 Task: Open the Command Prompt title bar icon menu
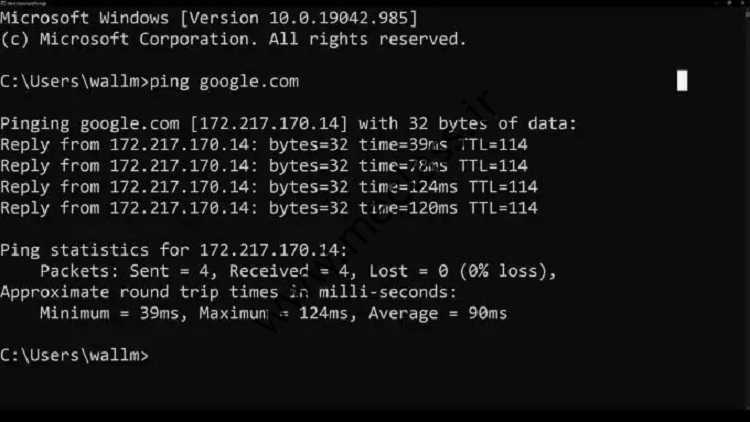click(x=2, y=3)
